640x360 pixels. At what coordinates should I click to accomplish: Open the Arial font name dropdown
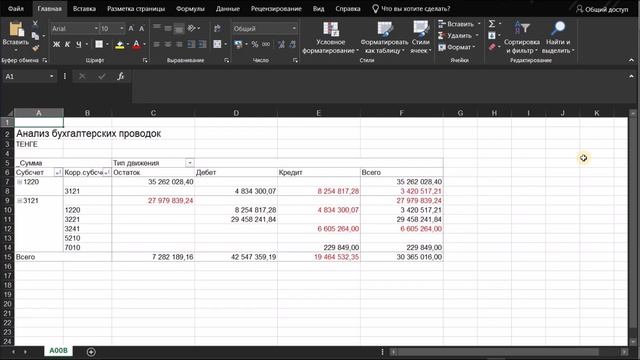96,29
